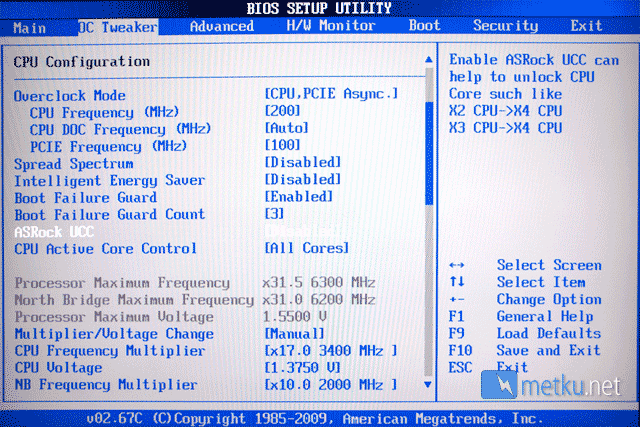Select the CPU Voltage label
The height and width of the screenshot is (427, 640).
58,368
